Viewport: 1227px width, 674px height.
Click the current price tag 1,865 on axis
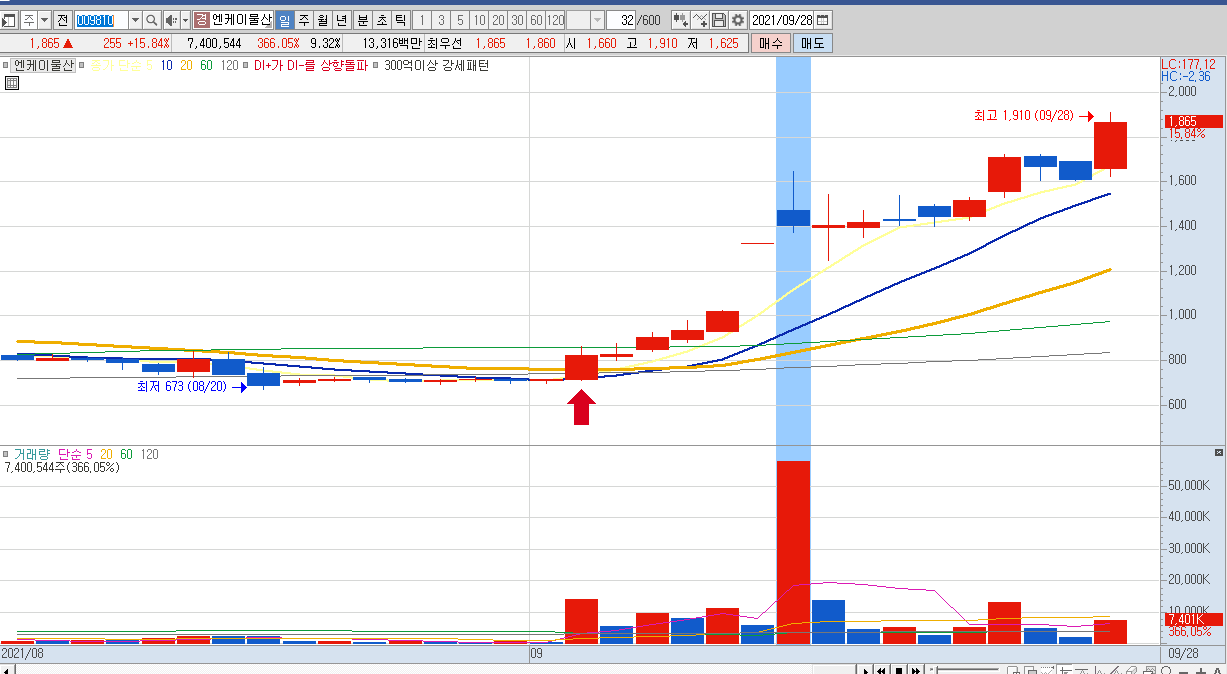tap(1194, 121)
